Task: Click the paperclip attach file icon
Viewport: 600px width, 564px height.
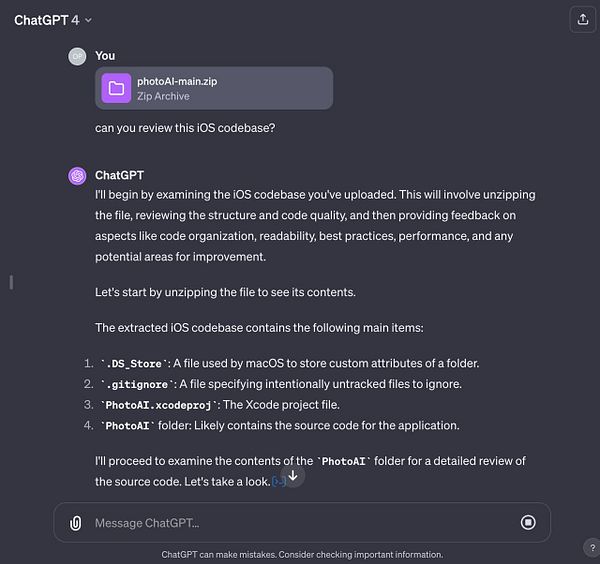Action: [75, 522]
